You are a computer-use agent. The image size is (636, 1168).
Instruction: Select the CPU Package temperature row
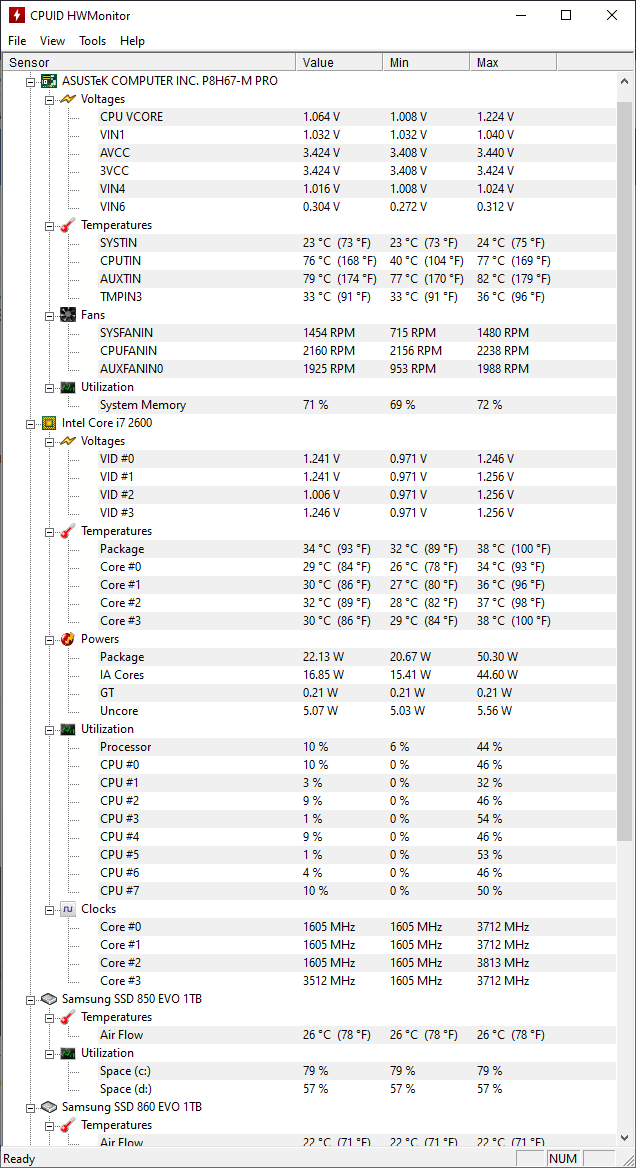[x=357, y=549]
